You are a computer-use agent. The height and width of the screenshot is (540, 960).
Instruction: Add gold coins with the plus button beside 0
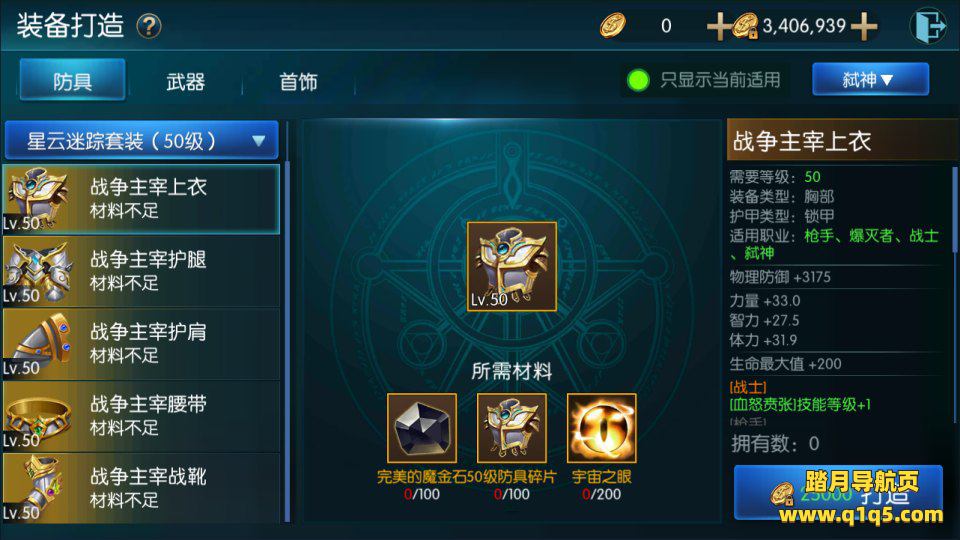coord(718,26)
